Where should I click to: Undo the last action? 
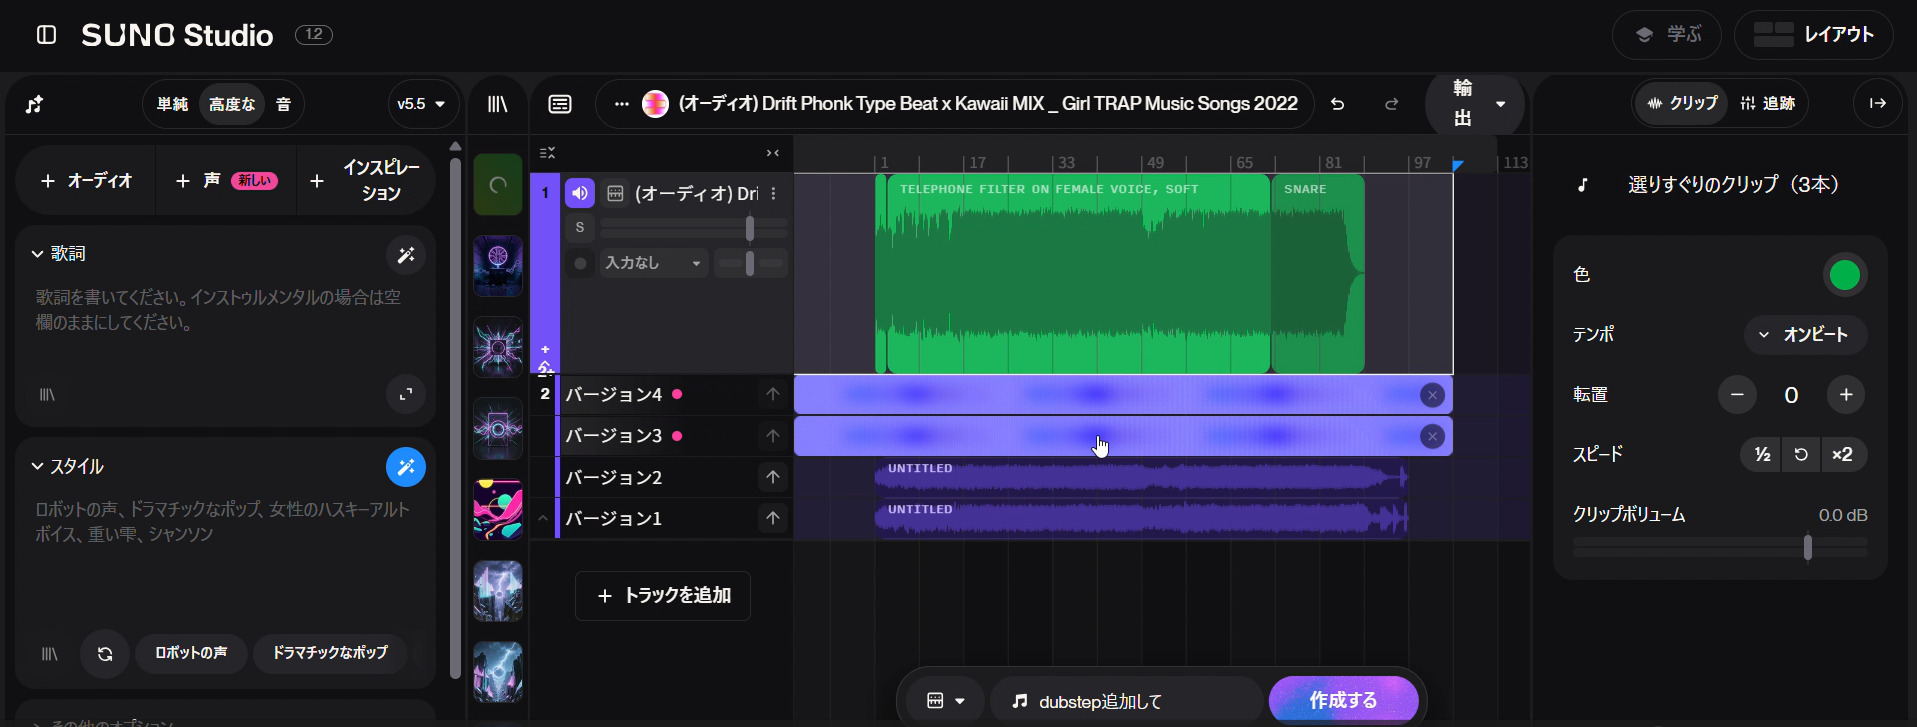(1338, 104)
